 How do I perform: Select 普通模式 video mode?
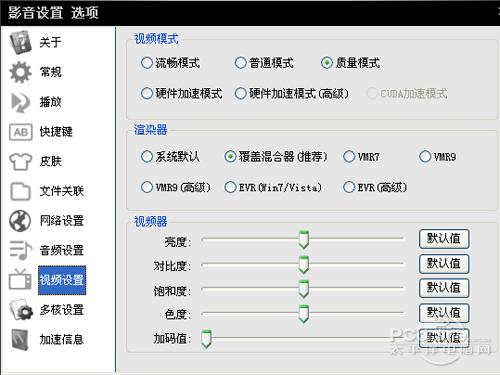point(264,63)
